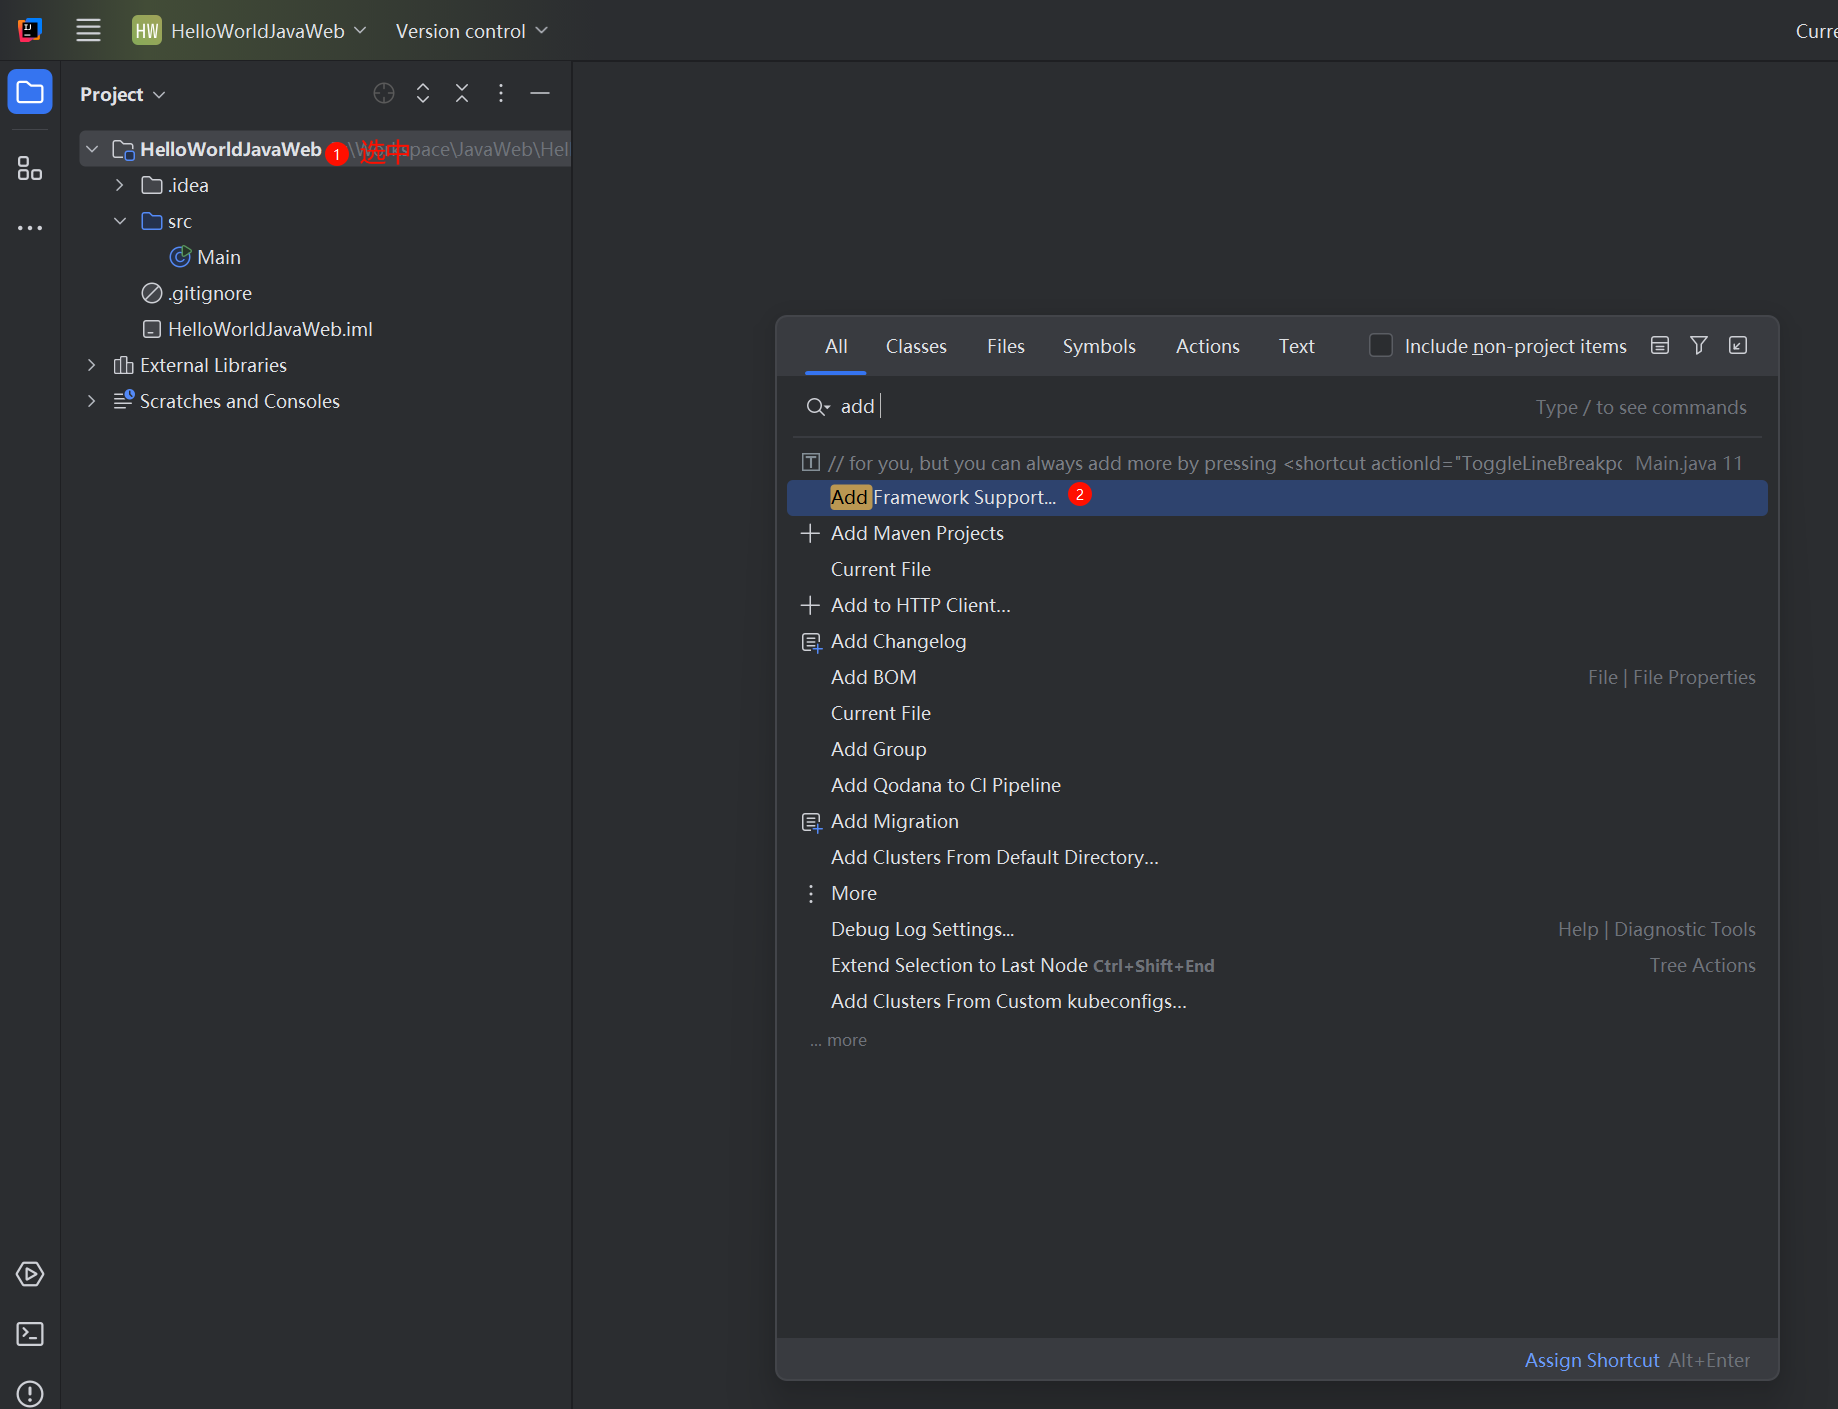This screenshot has width=1838, height=1409.
Task: Switch to the Actions tab
Action: click(1208, 346)
